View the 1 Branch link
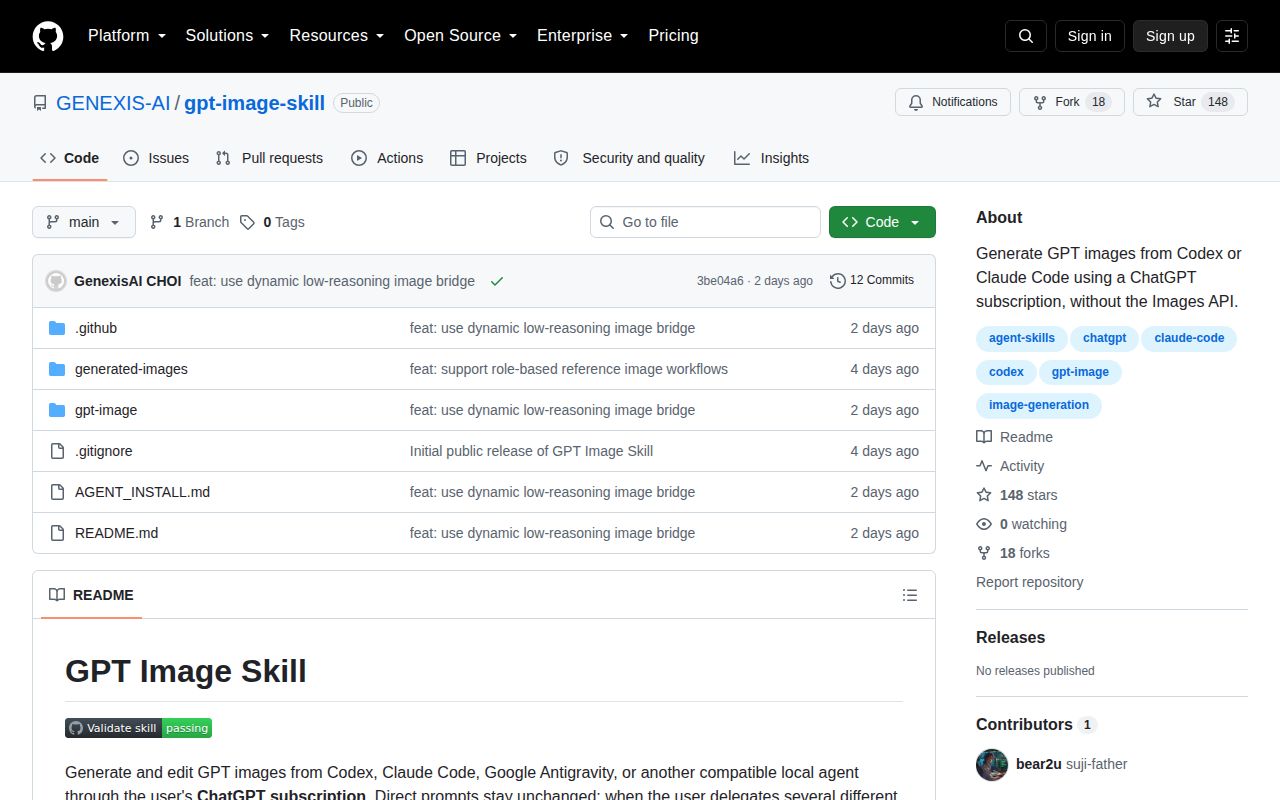 point(189,222)
